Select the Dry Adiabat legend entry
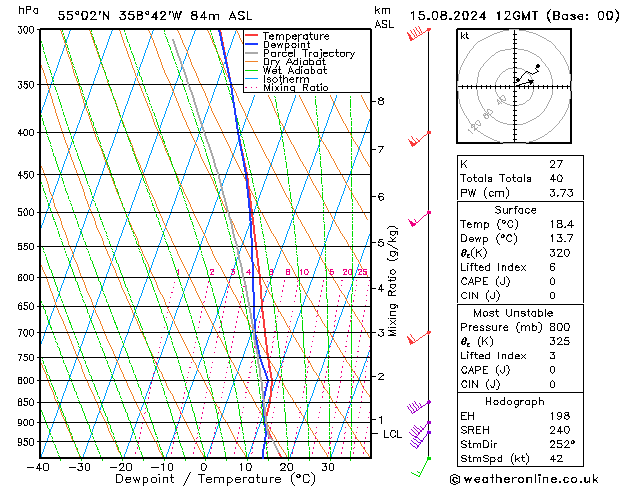This screenshot has width=629, height=486. pos(294,62)
